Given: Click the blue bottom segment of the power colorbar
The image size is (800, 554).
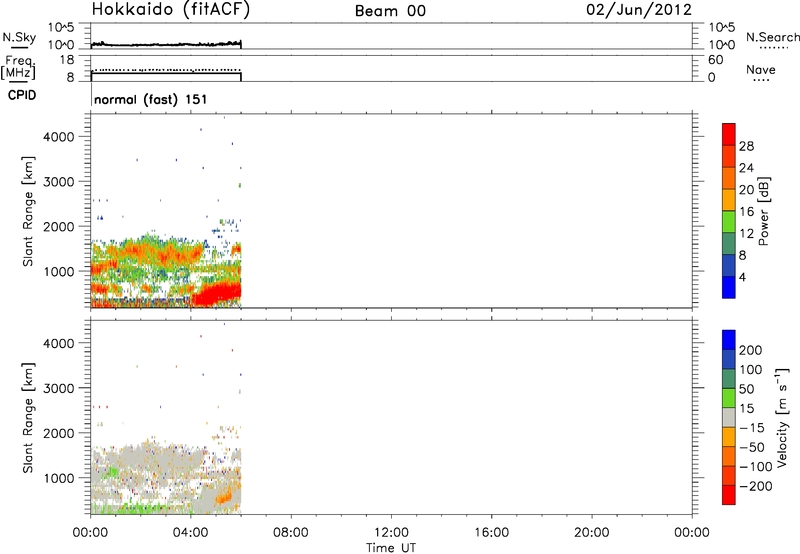Looking at the screenshot, I should click(x=729, y=287).
